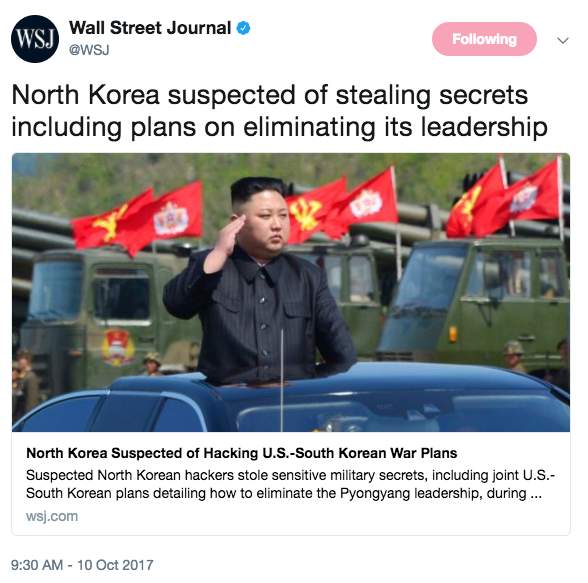Image resolution: width=588 pixels, height=583 pixels.
Task: Click the 10 Oct 2017 date
Action: [116, 565]
